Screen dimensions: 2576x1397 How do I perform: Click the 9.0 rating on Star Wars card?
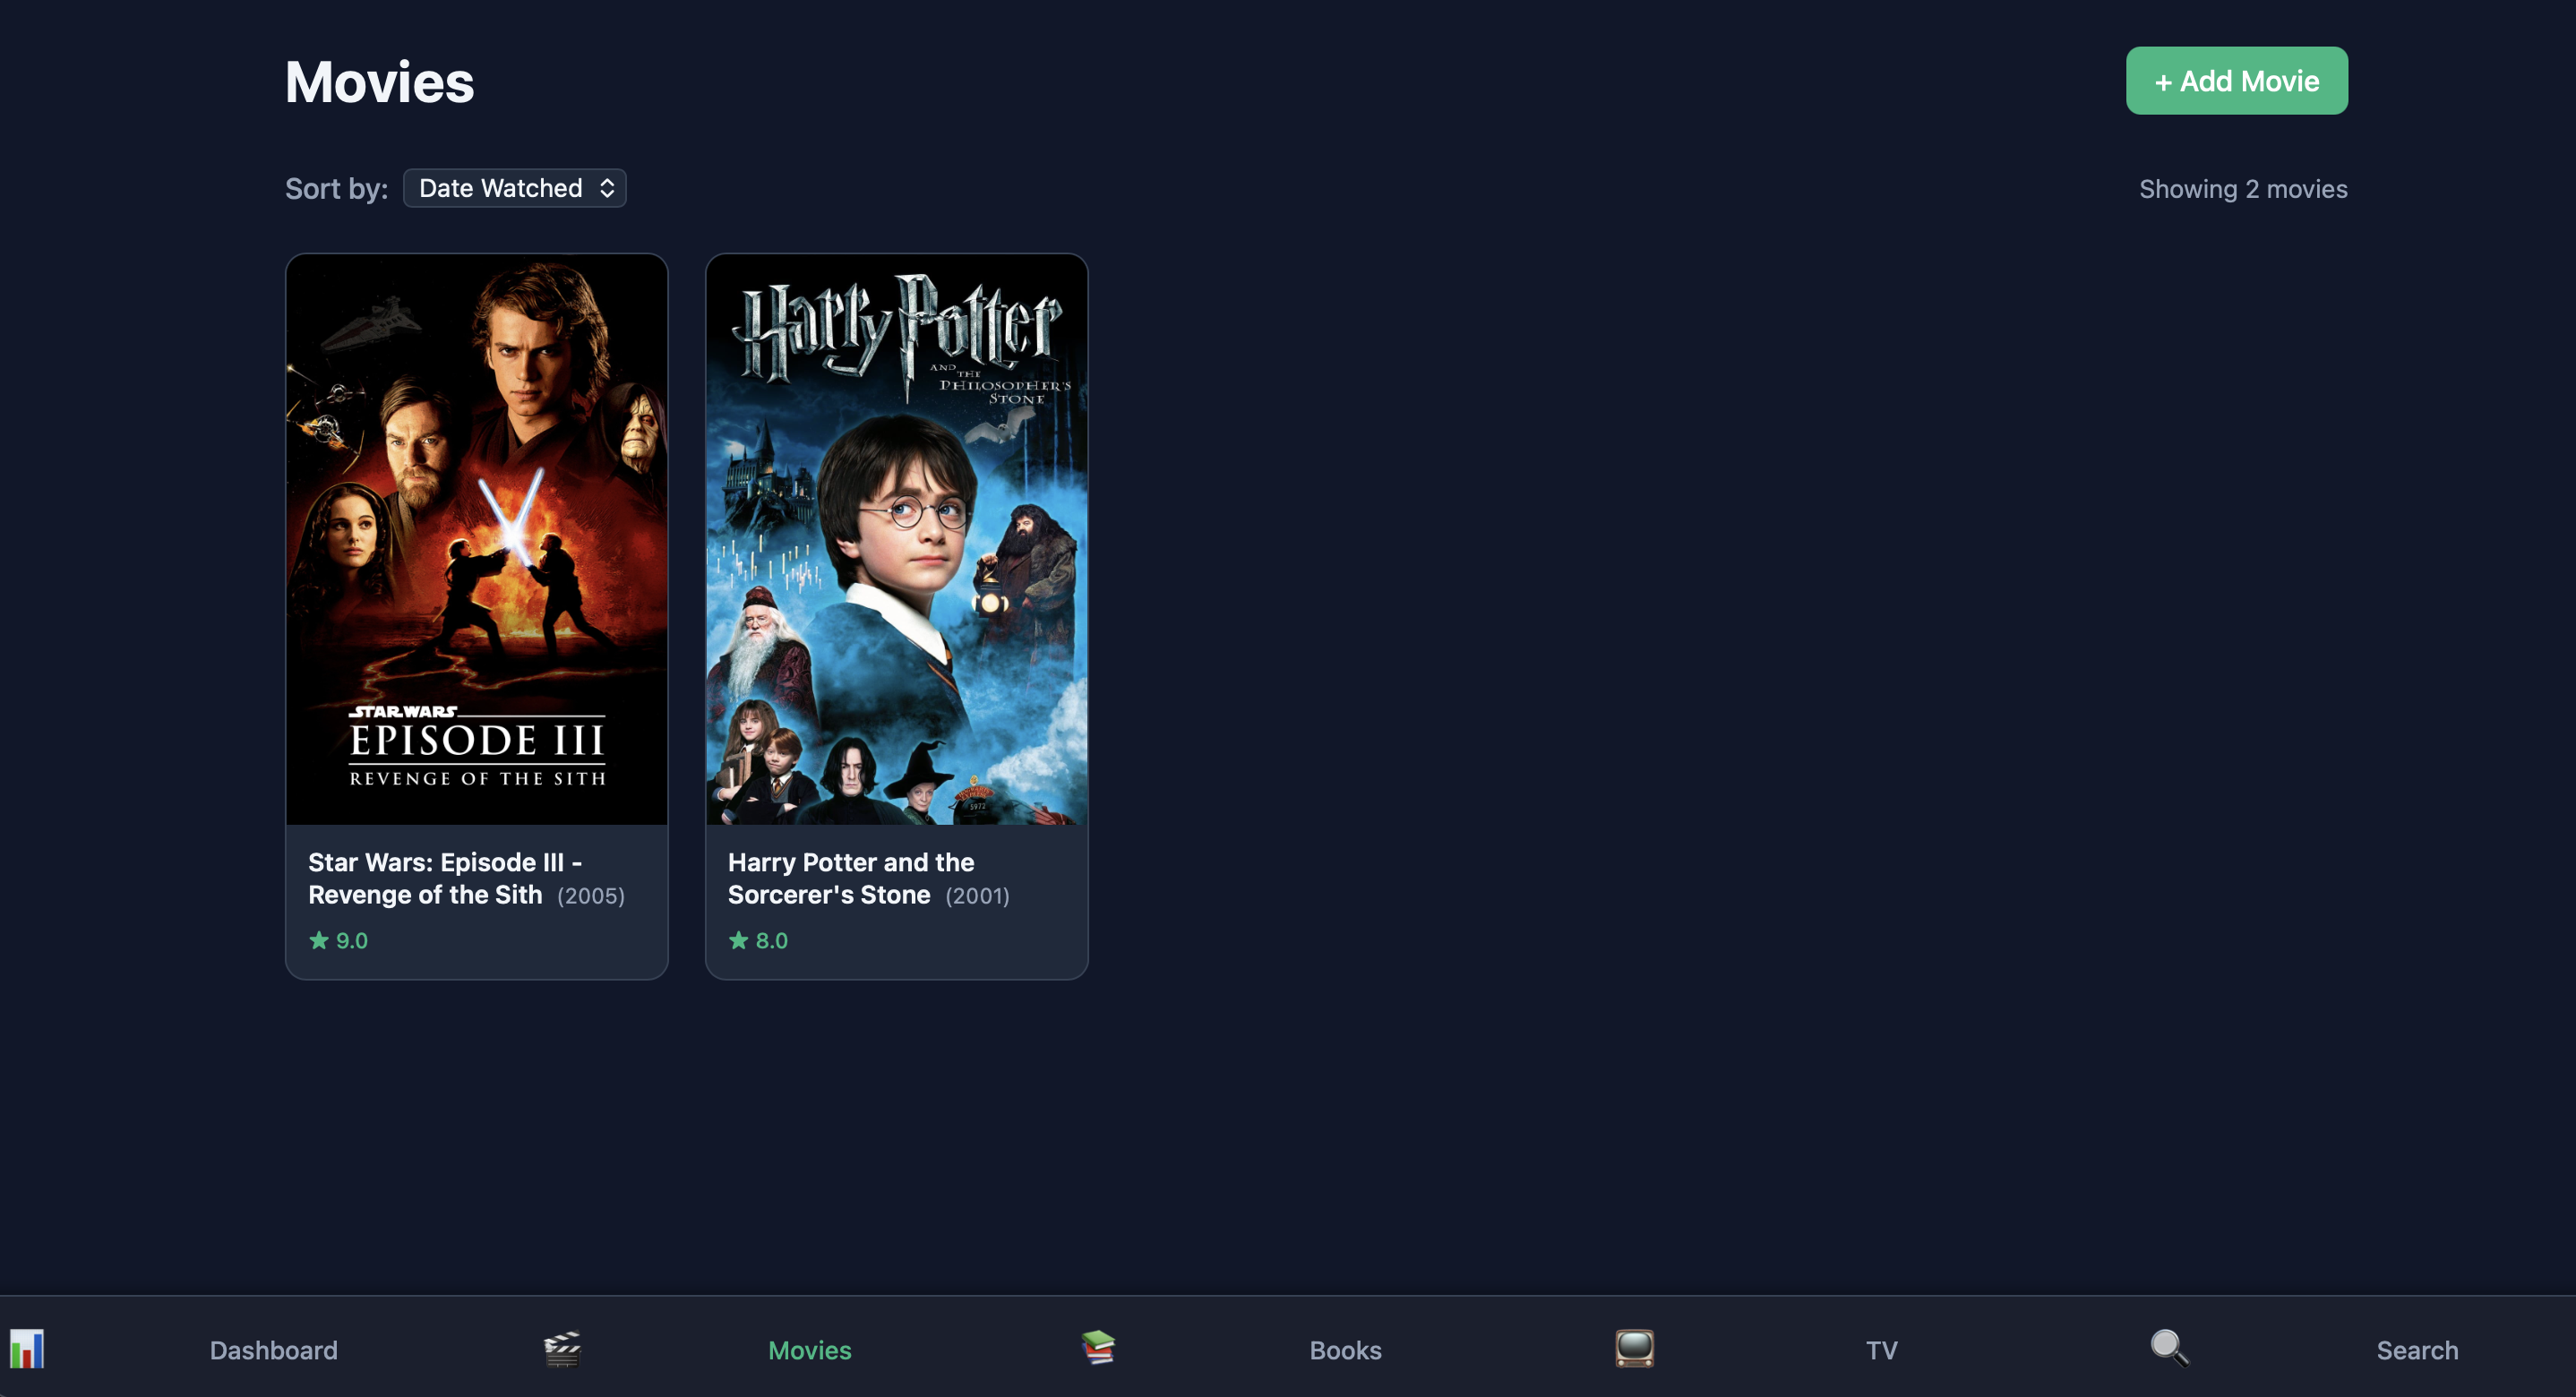[352, 941]
